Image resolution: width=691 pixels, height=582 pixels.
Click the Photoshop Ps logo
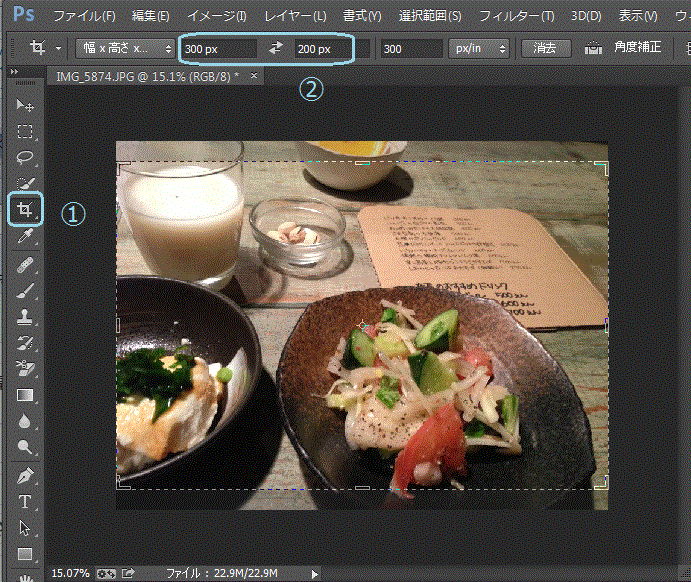(24, 14)
